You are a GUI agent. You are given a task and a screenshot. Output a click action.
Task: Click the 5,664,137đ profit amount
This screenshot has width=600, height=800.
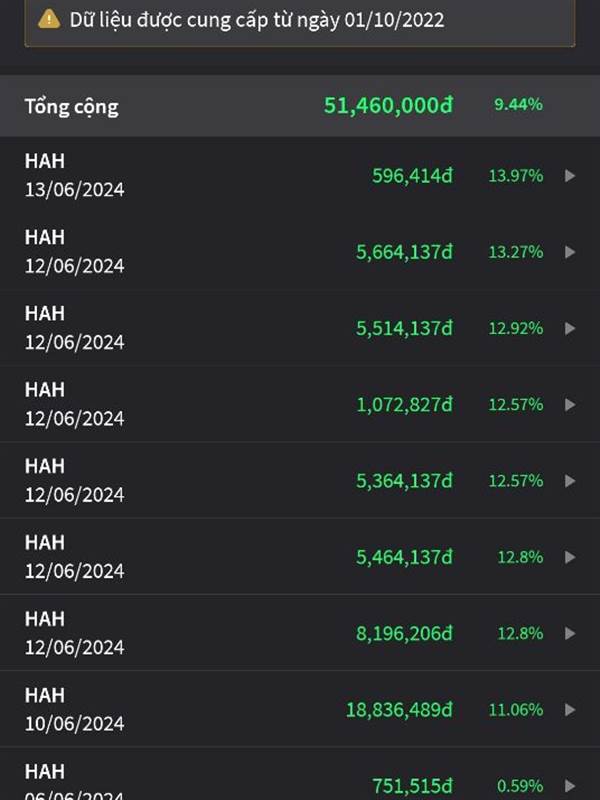click(x=404, y=252)
